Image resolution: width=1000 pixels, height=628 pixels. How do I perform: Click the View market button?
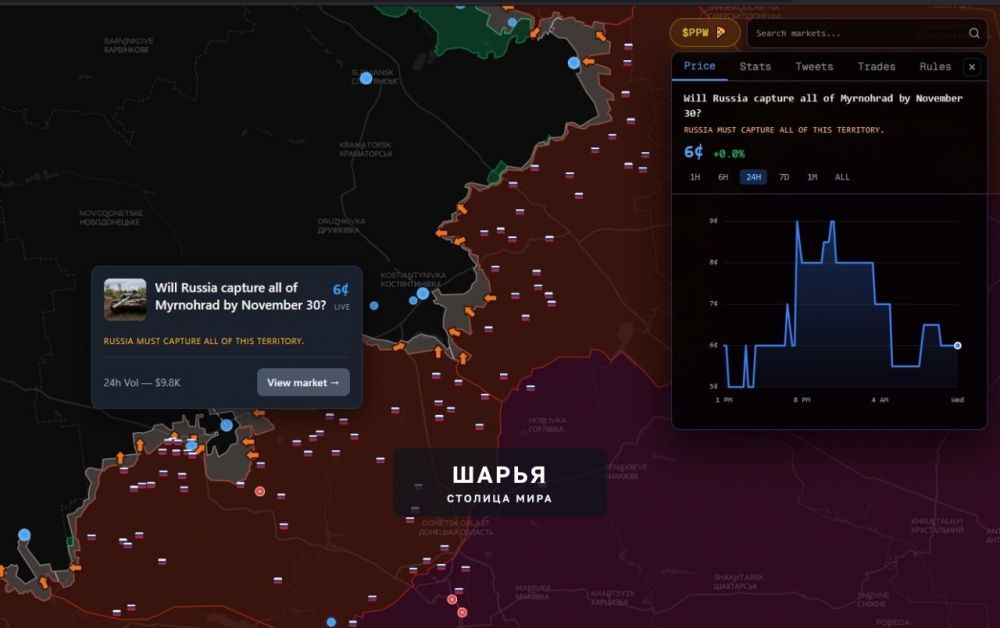(303, 383)
